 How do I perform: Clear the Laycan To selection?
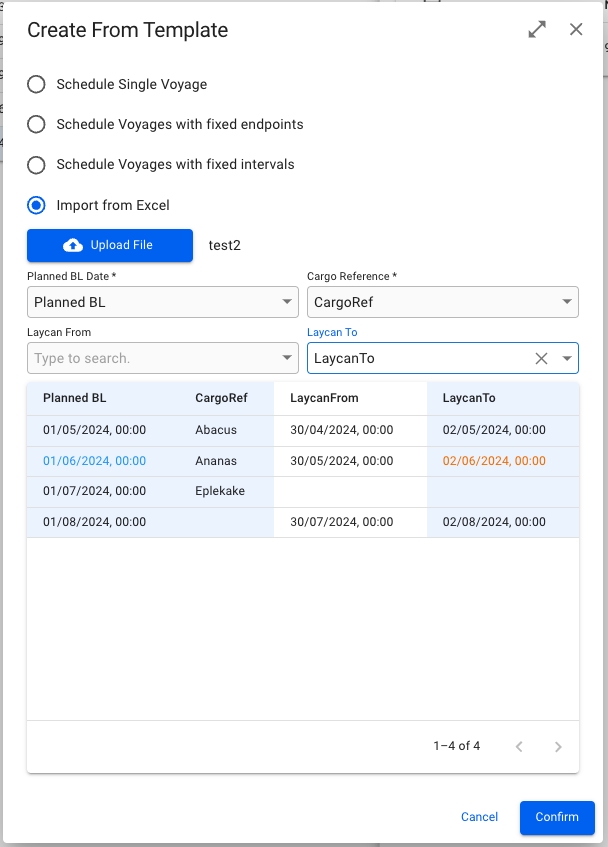541,358
